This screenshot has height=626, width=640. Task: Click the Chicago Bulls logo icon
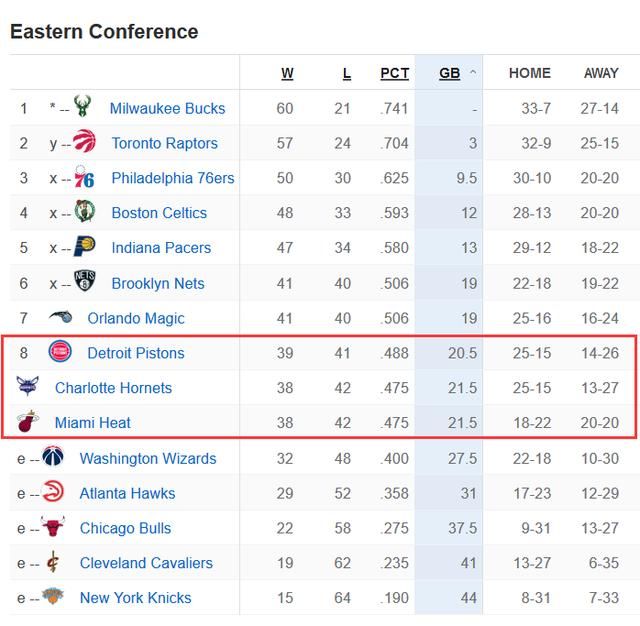[x=53, y=526]
